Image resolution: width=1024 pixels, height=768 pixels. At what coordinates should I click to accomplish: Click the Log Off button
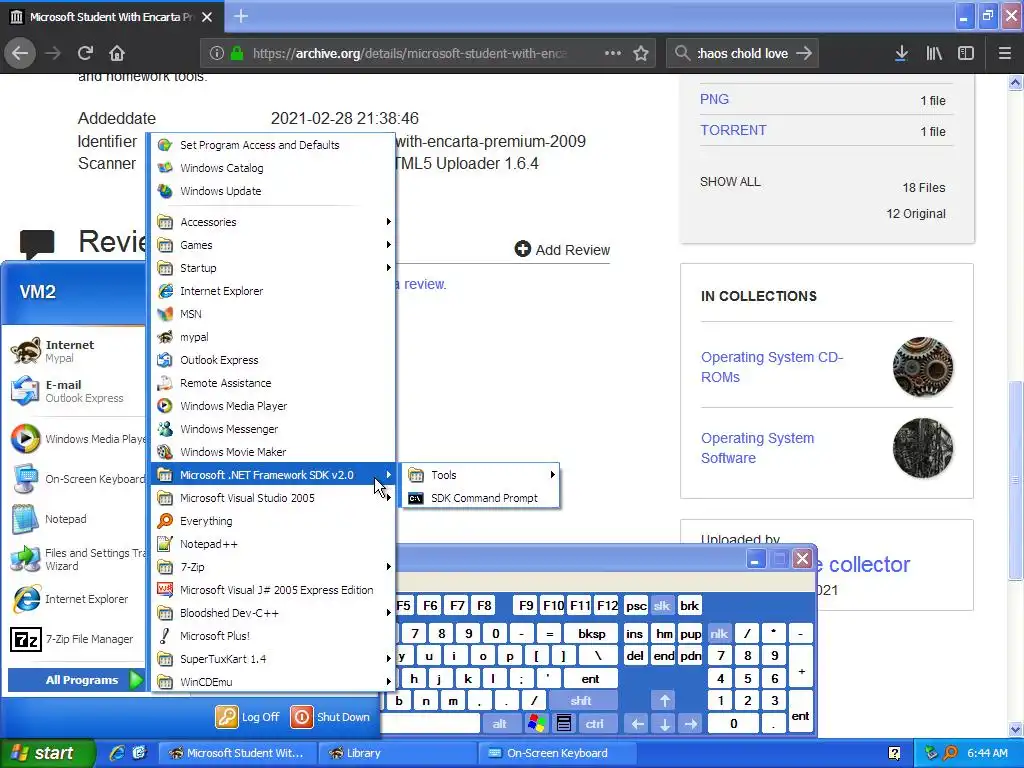coord(248,716)
